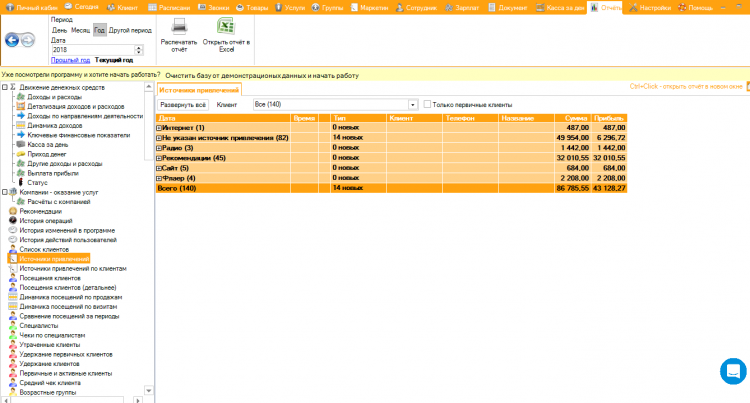Image resolution: width=750 pixels, height=403 pixels.
Task: Click the back navigation arrow
Action: 12,41
